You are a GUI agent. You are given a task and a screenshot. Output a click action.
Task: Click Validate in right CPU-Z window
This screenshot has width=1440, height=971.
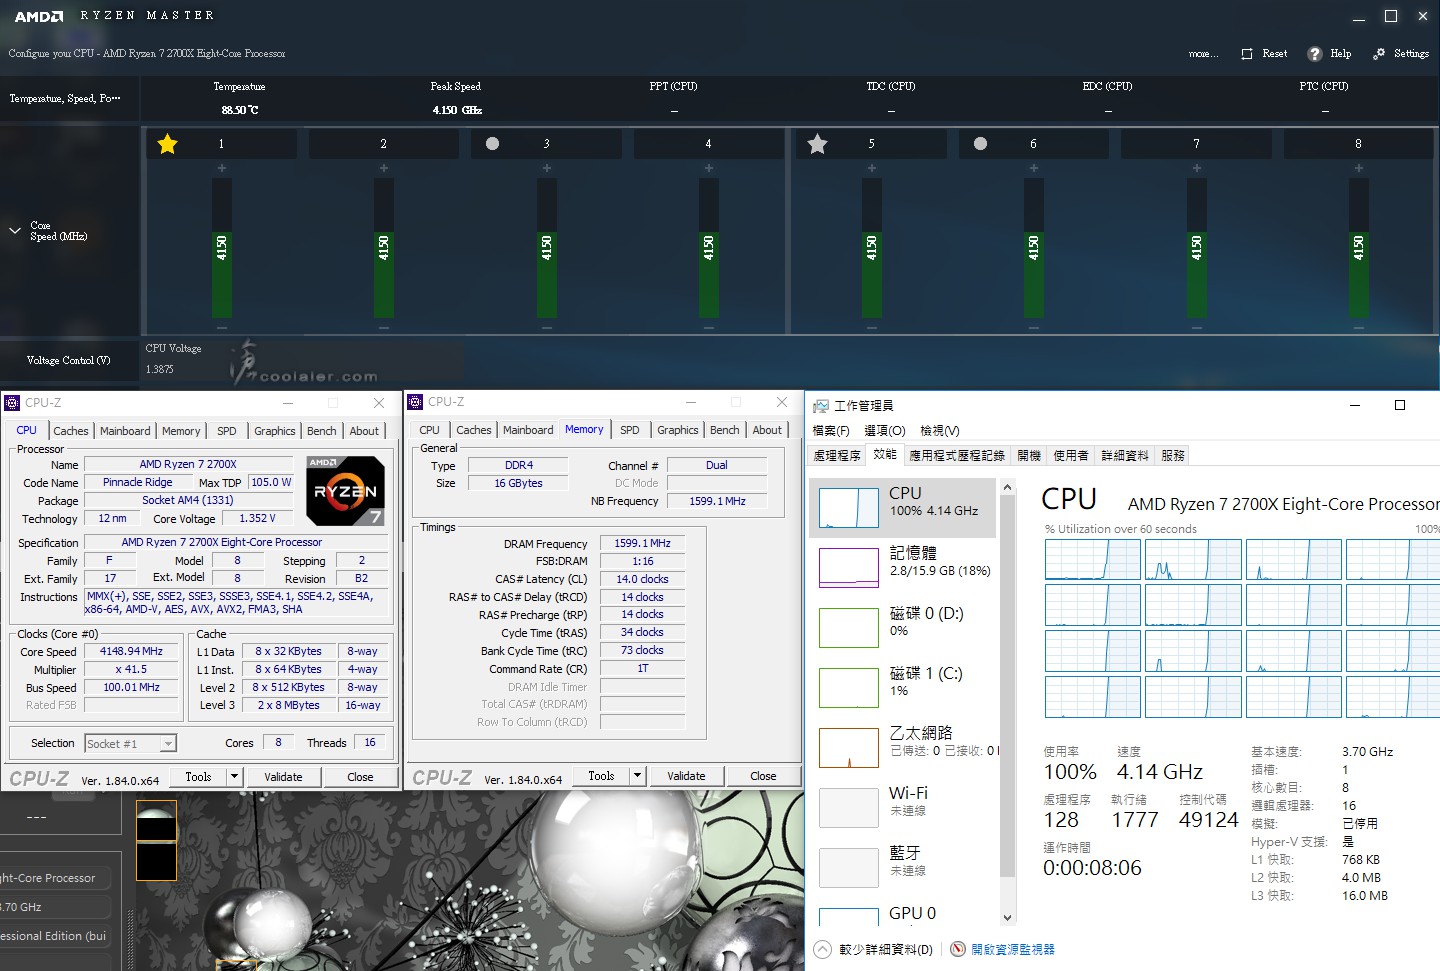686,776
